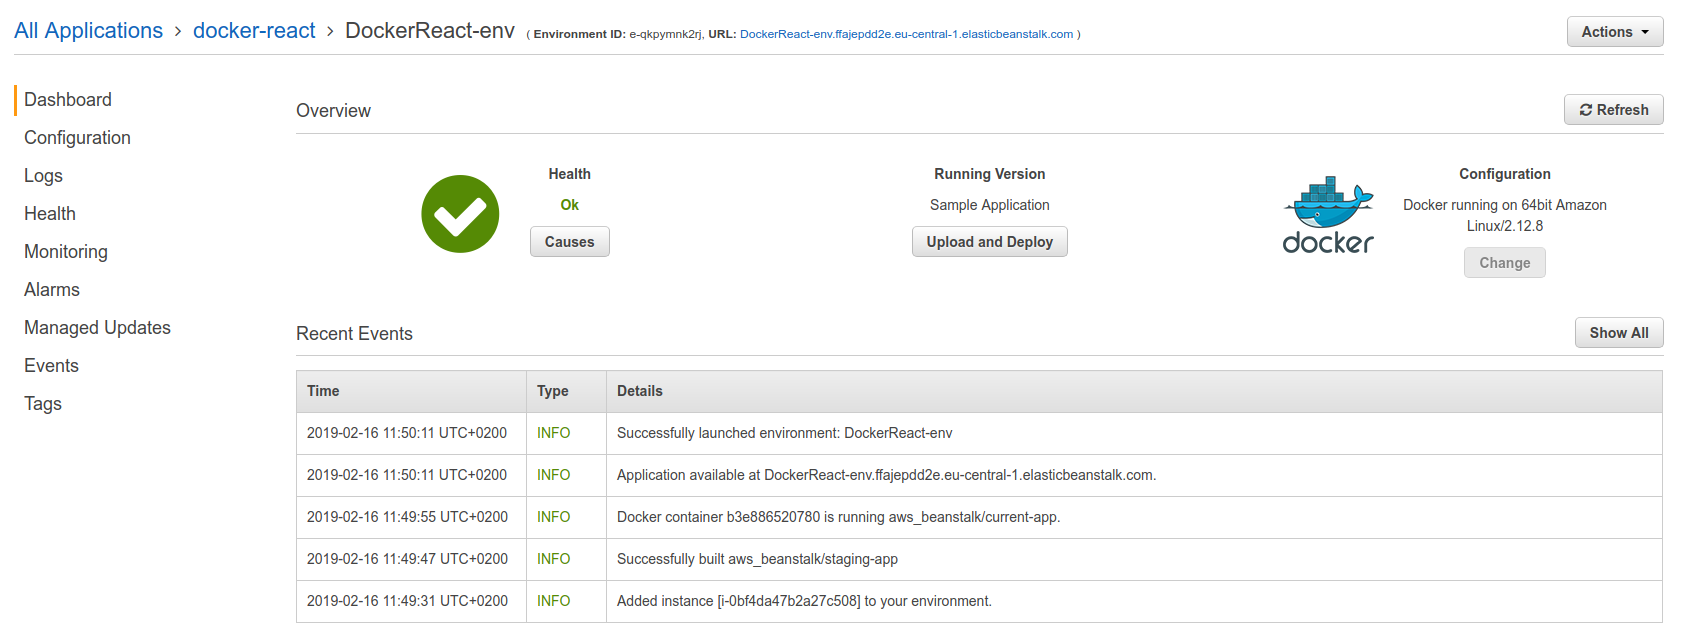Viewport: 1691px width, 632px height.
Task: Open Events from the sidebar
Action: click(51, 366)
